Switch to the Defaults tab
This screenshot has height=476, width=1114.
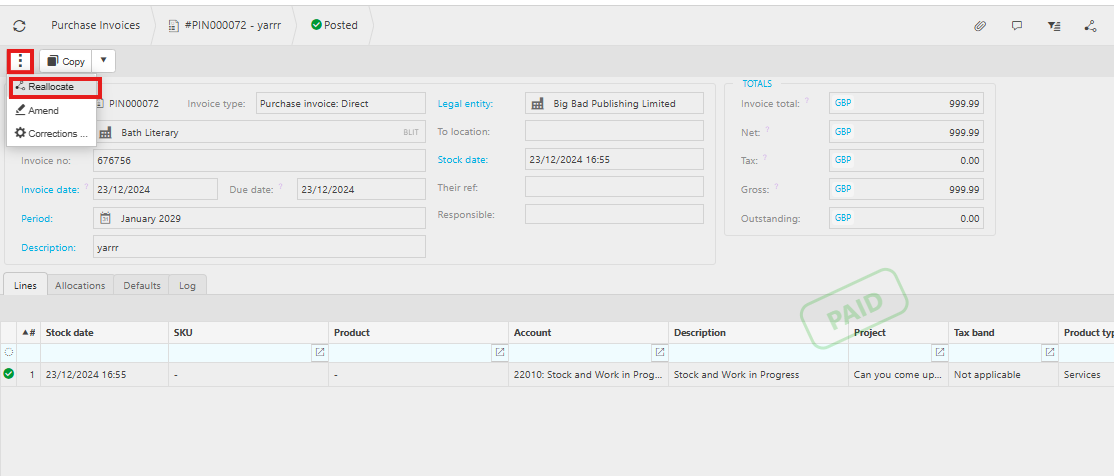point(142,285)
